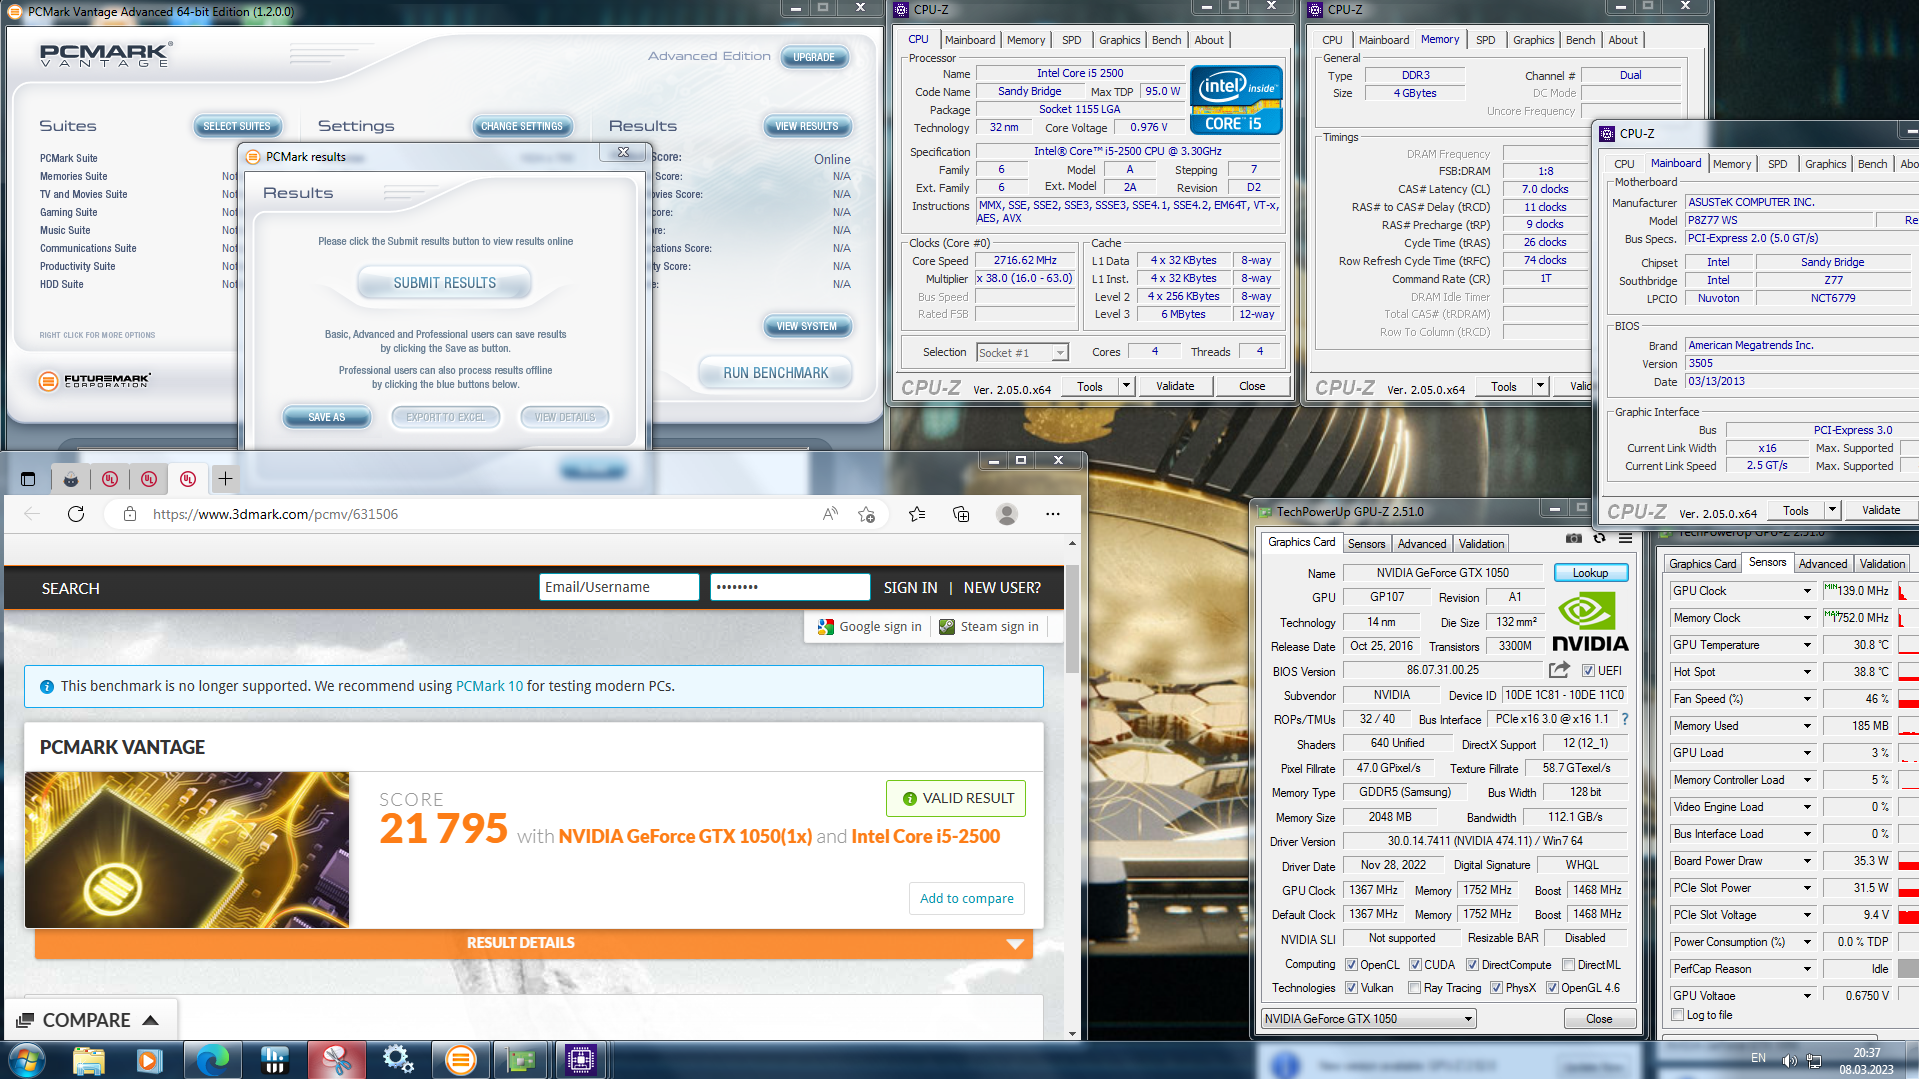
Task: Click the SUBMIT RESULTS button
Action: pos(444,283)
